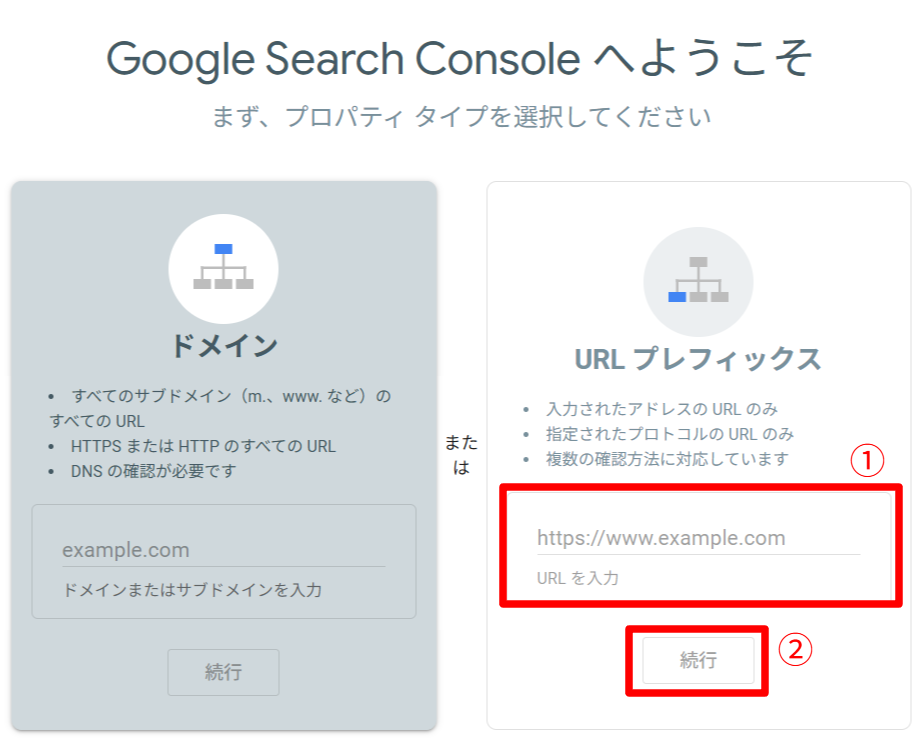Click the URL prefix property icon
Viewport: 919px width, 743px height.
click(698, 281)
